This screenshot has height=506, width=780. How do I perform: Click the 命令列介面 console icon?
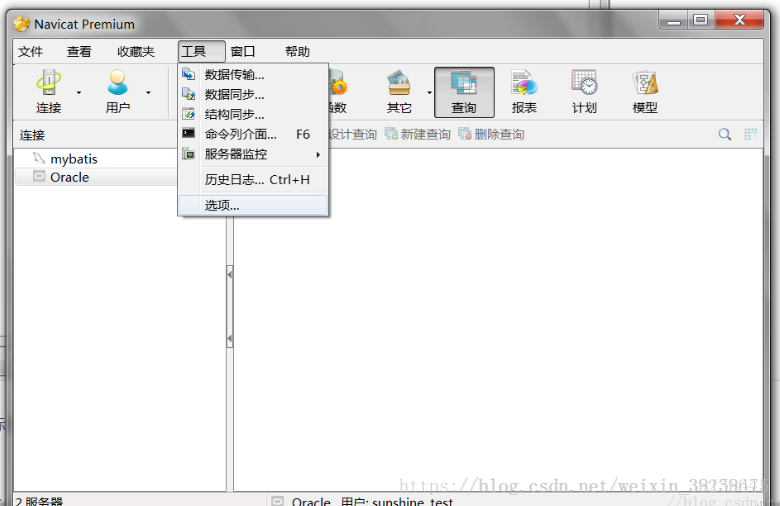pos(189,133)
